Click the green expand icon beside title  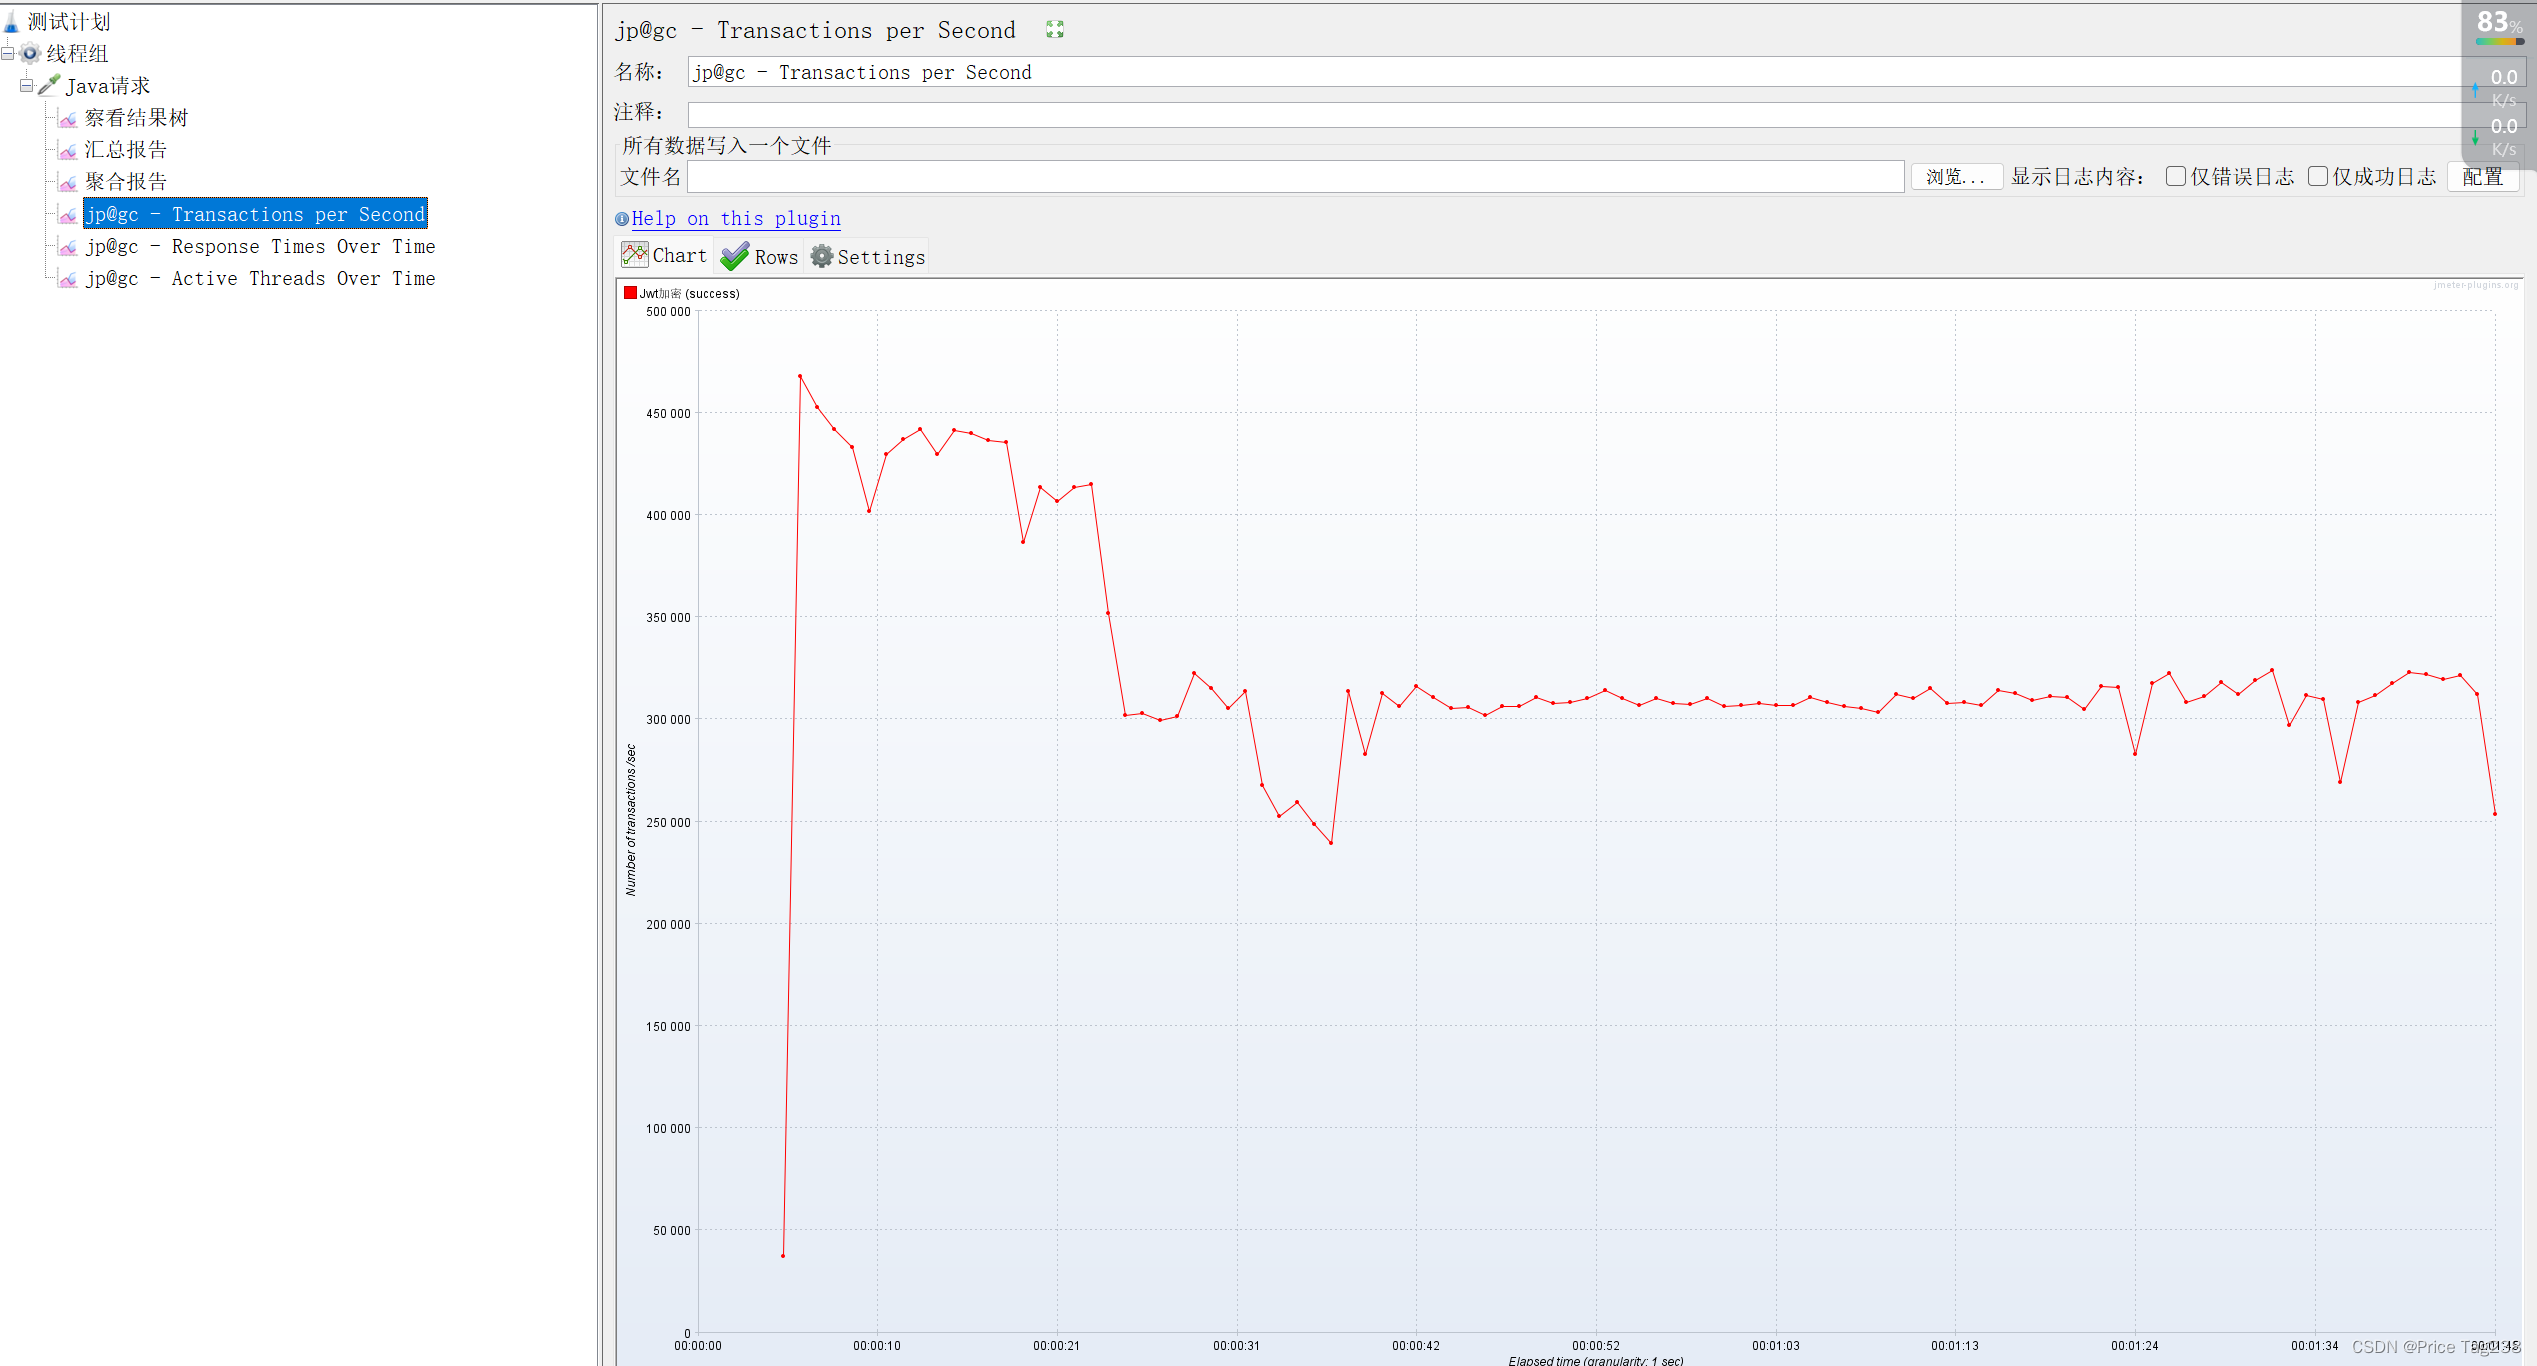(1054, 30)
